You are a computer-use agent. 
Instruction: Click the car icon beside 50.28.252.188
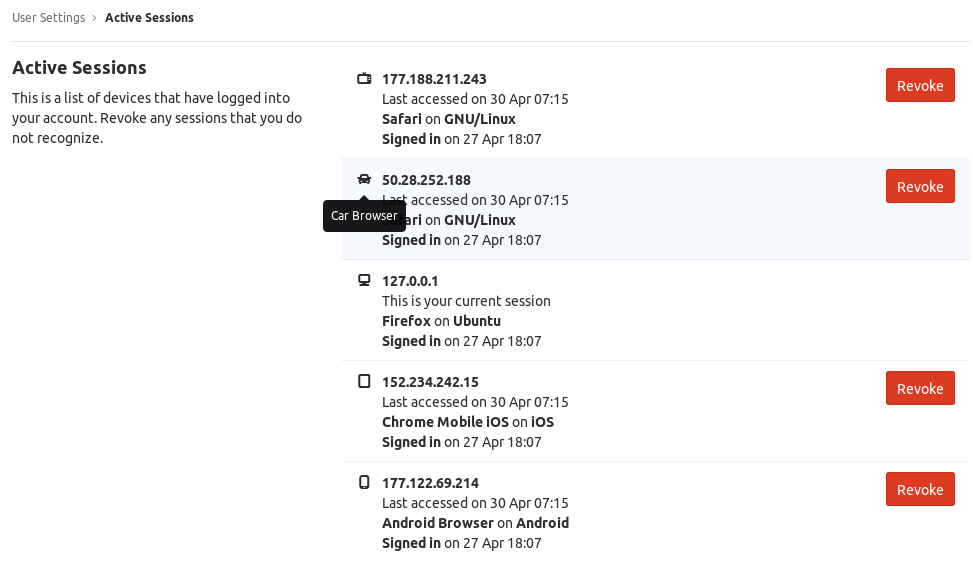tap(364, 180)
